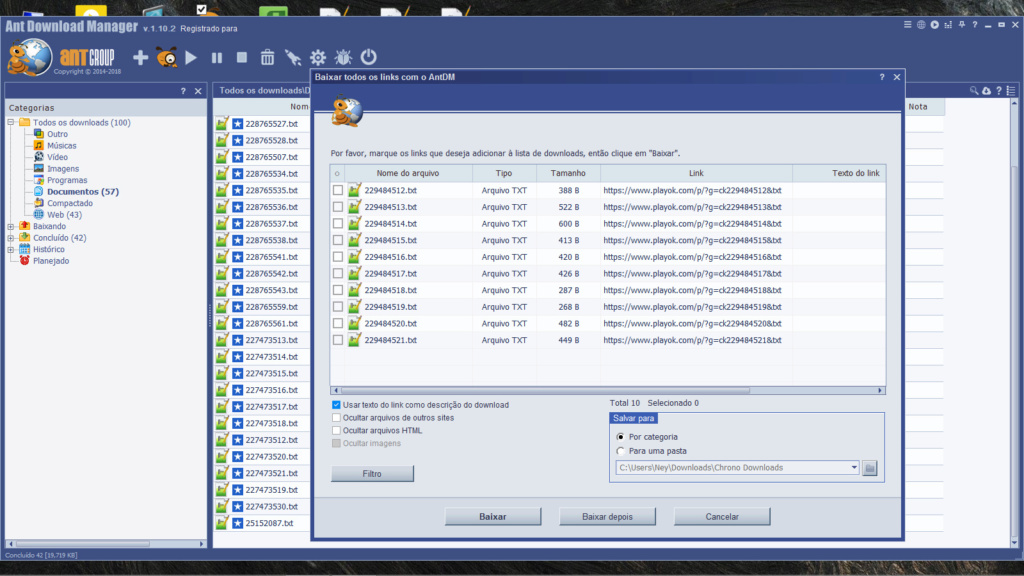Click the bar-chart icon in the title bar
The image size is (1024, 576).
coord(948,25)
